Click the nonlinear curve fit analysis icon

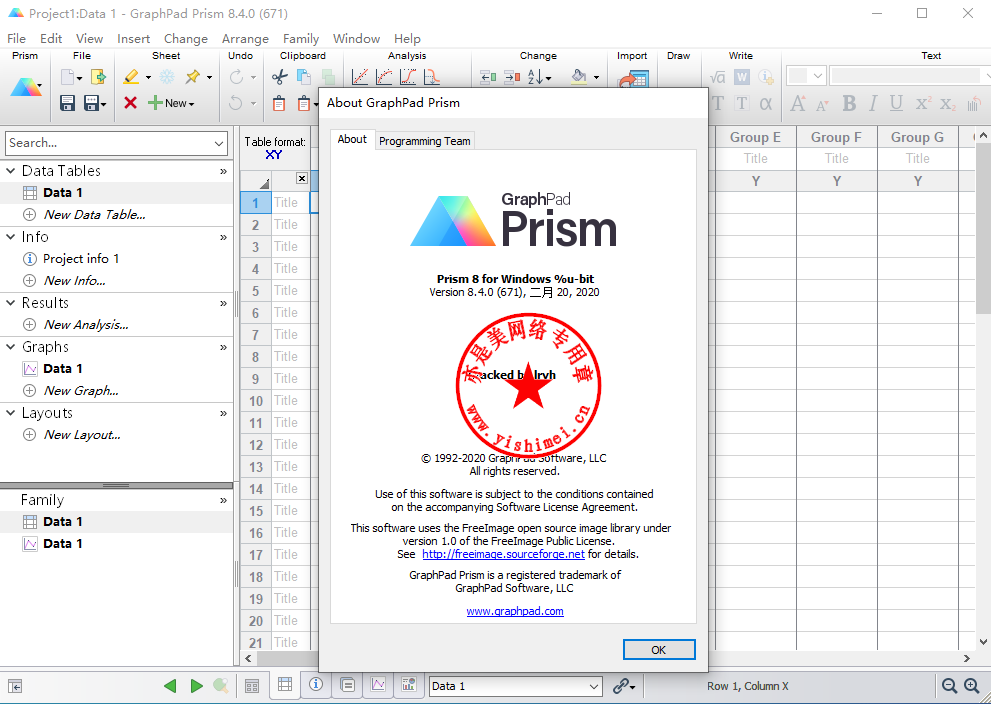384,77
